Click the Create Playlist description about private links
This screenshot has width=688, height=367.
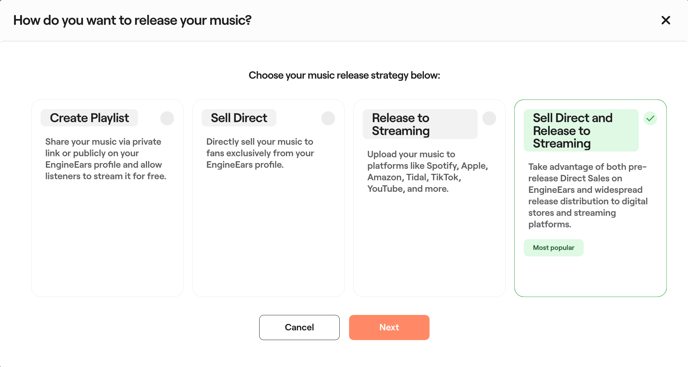coord(106,159)
